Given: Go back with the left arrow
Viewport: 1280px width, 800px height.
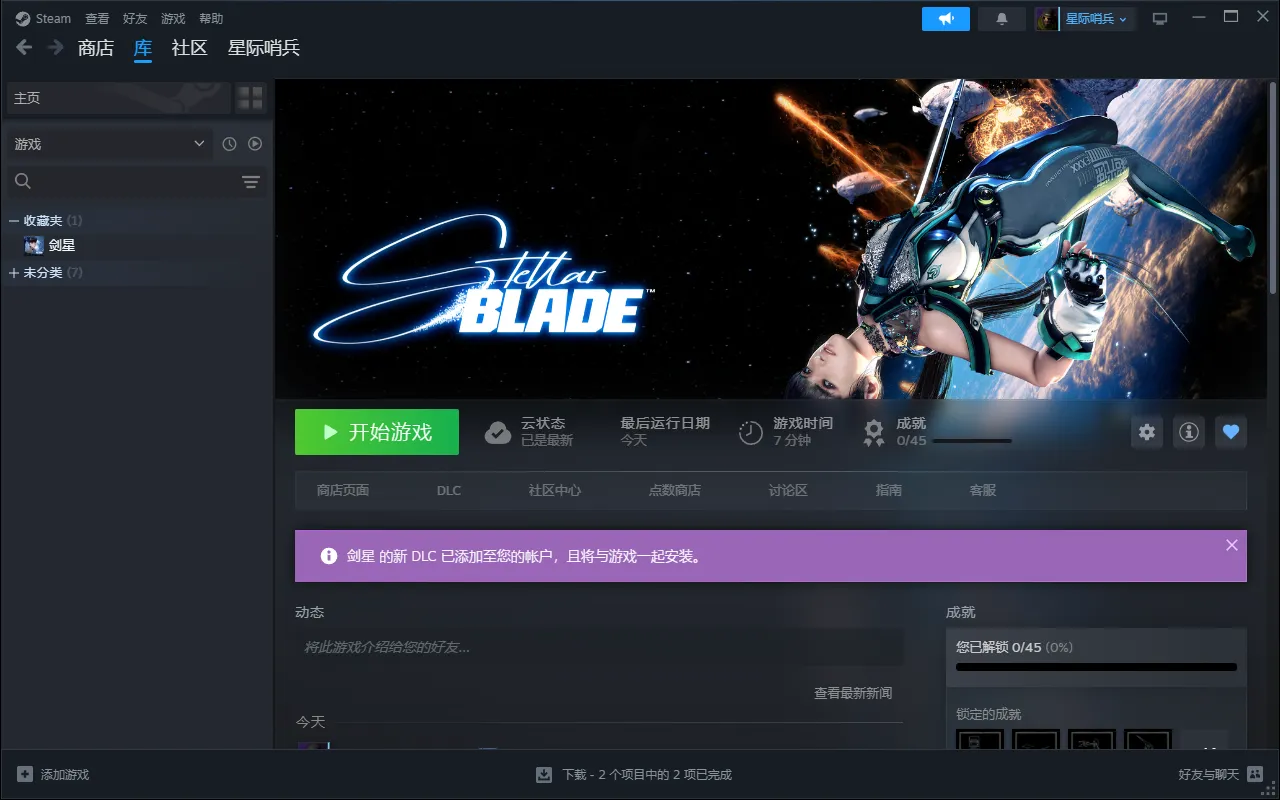Looking at the screenshot, I should coord(24,47).
